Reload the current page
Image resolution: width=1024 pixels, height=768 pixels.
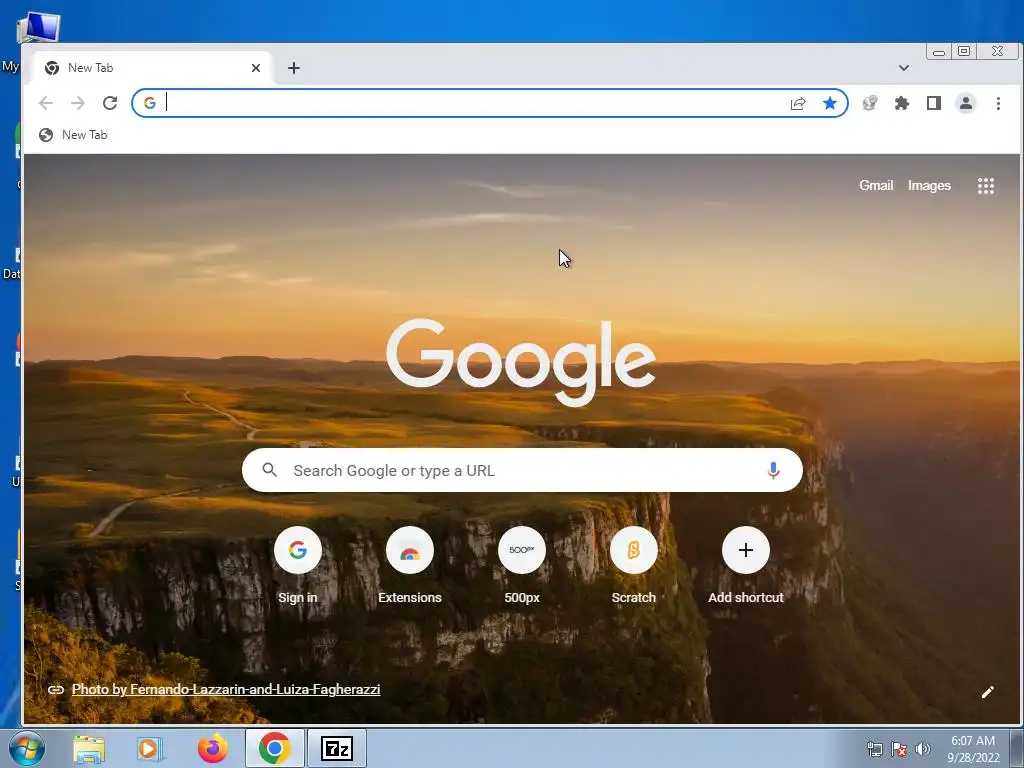(110, 103)
